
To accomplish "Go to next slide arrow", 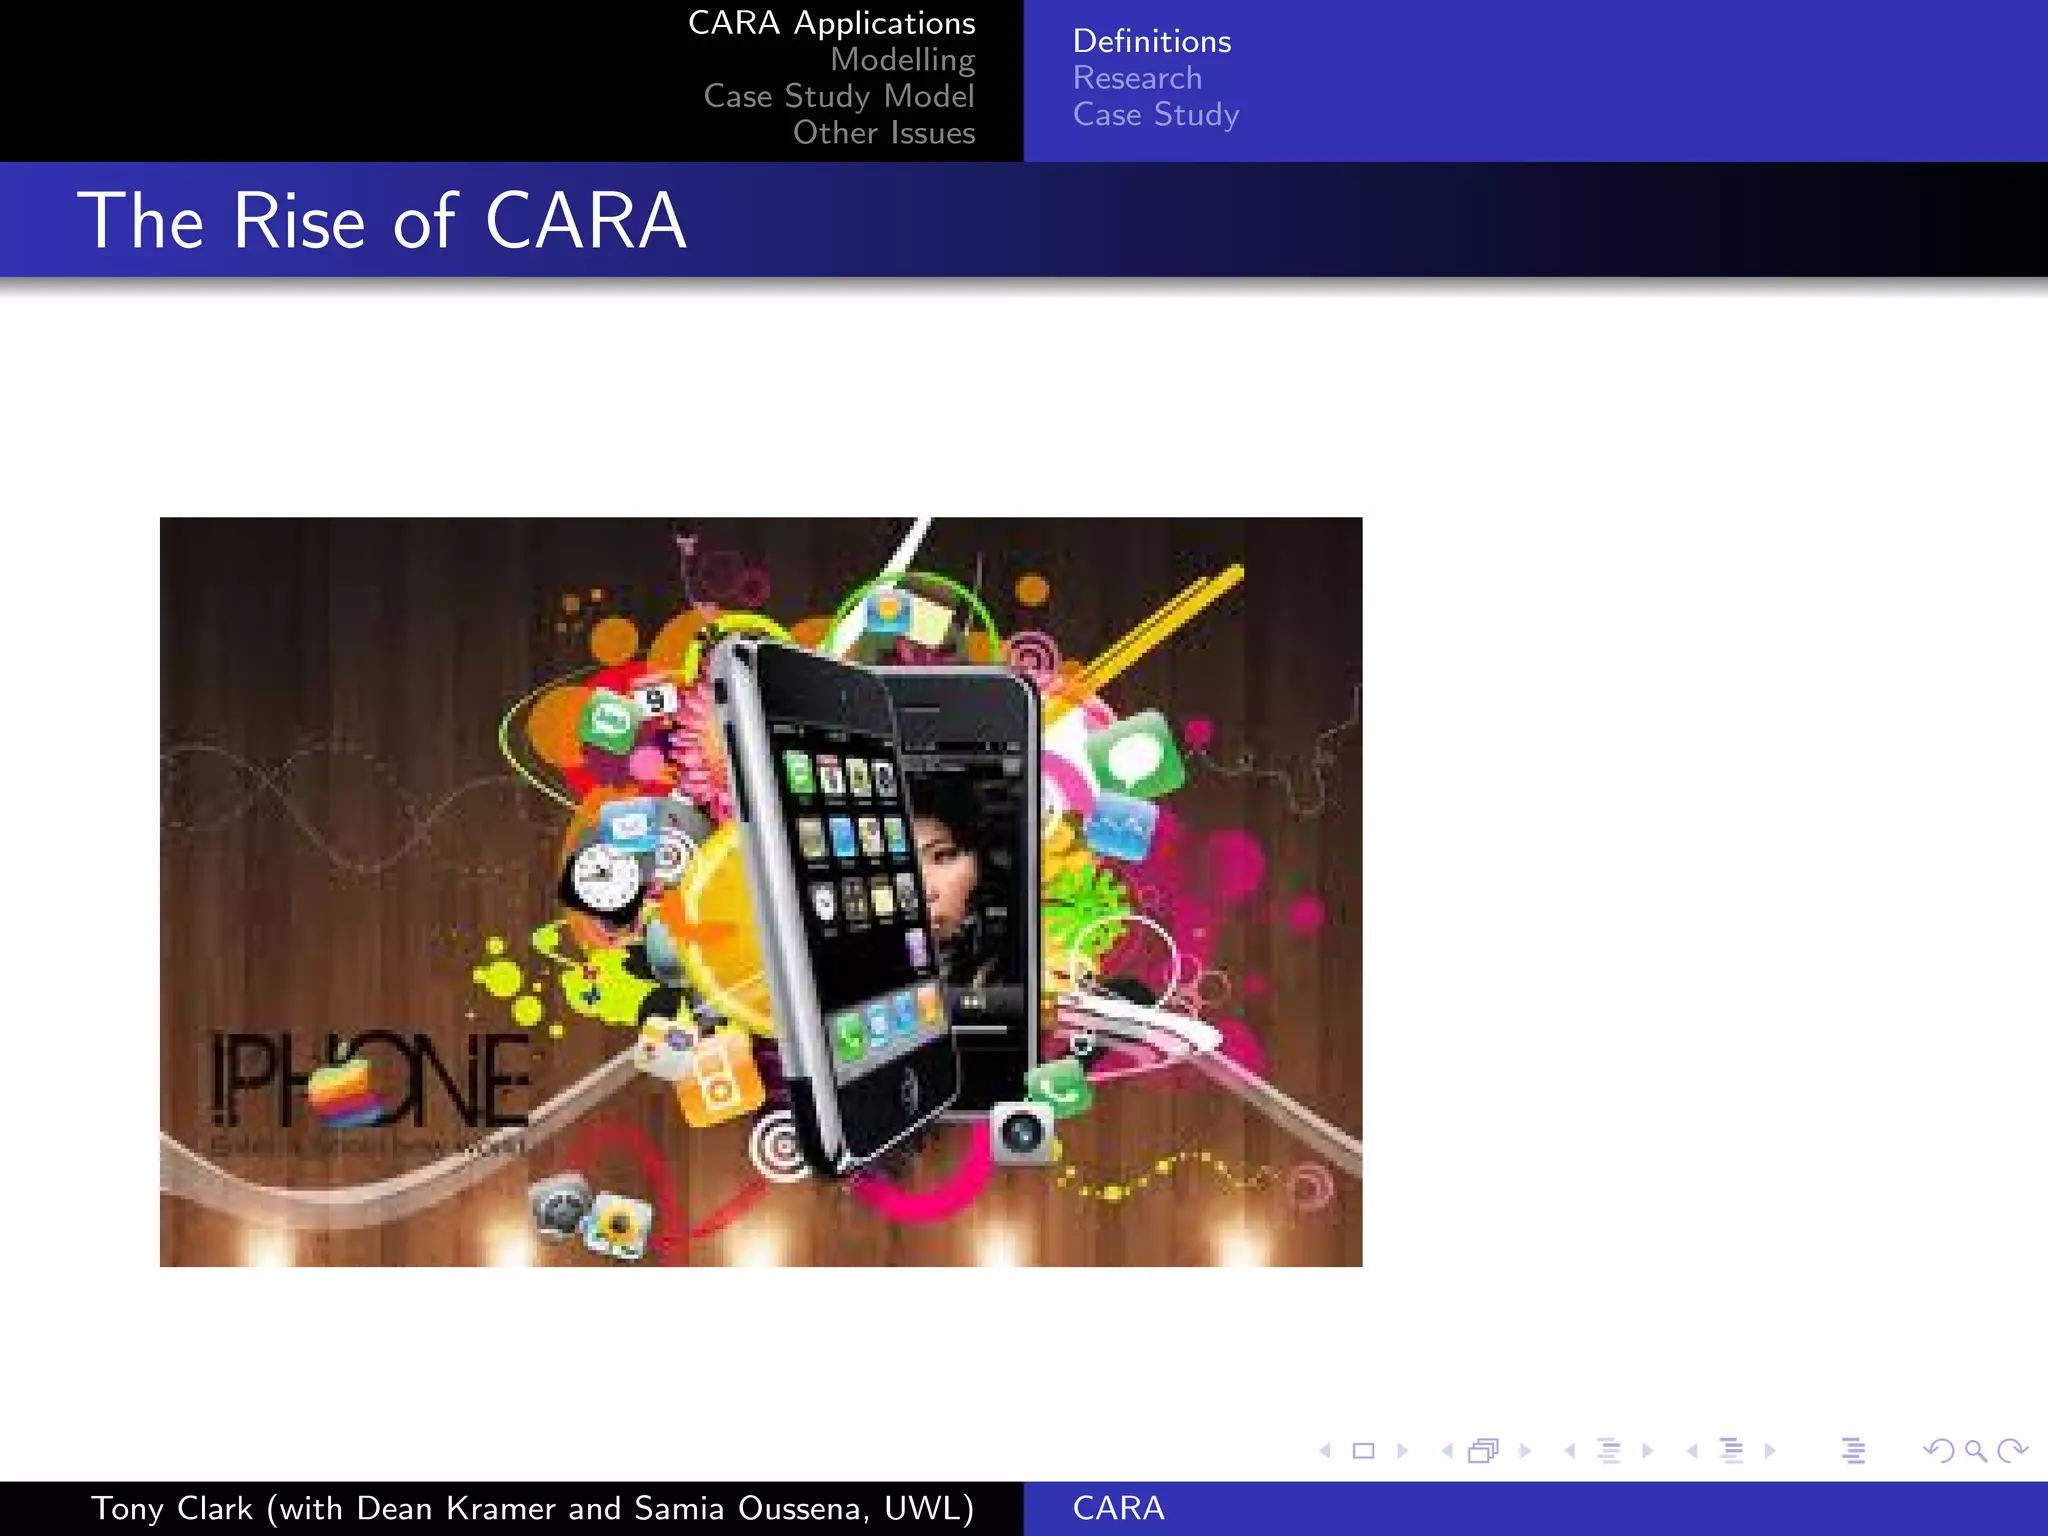I will tap(1402, 1451).
